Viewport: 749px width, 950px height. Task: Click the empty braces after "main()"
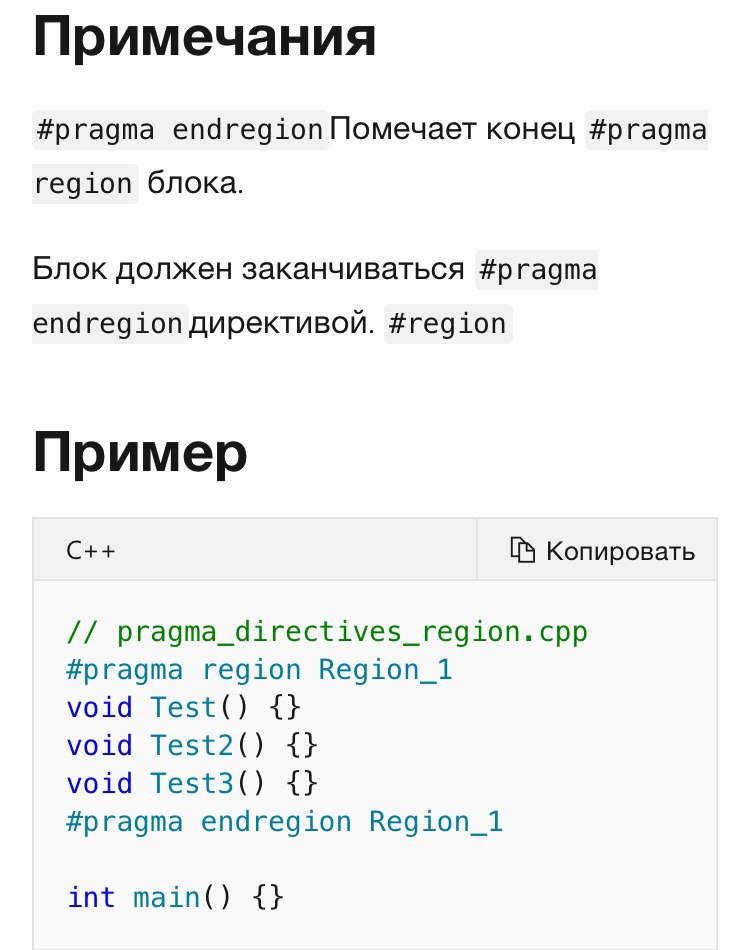tap(268, 897)
